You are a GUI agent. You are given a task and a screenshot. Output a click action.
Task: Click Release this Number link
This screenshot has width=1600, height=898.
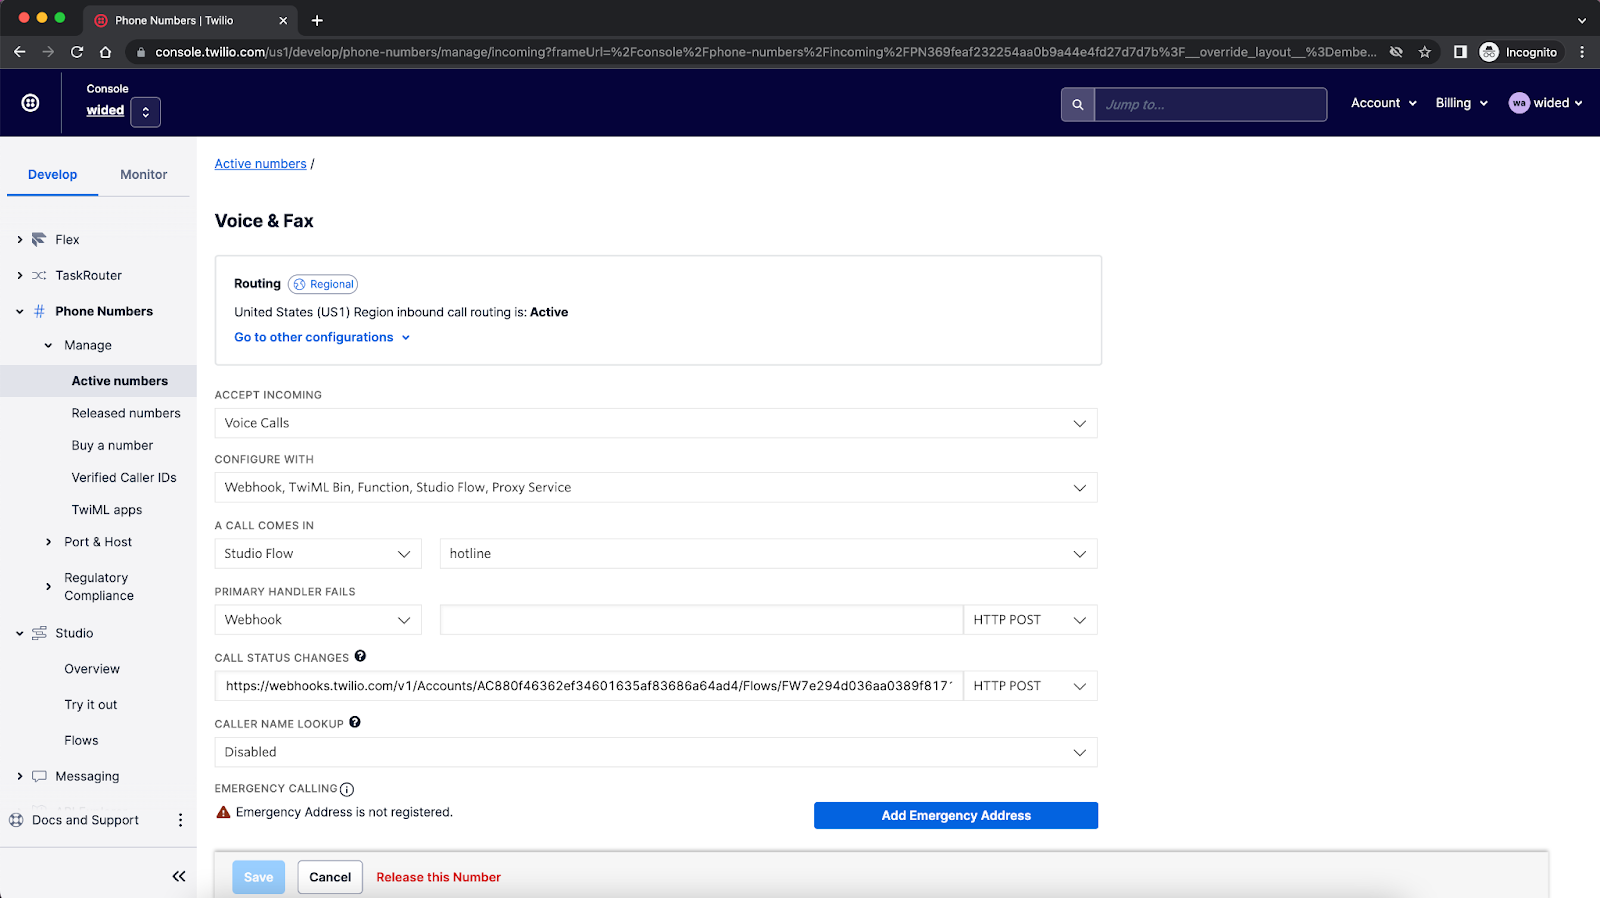438,877
